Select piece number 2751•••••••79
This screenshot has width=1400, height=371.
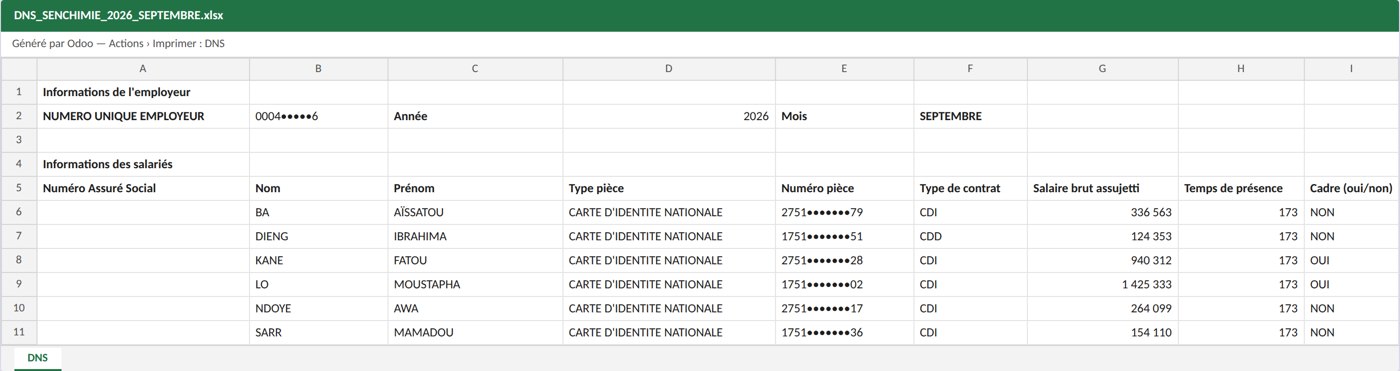(x=844, y=212)
